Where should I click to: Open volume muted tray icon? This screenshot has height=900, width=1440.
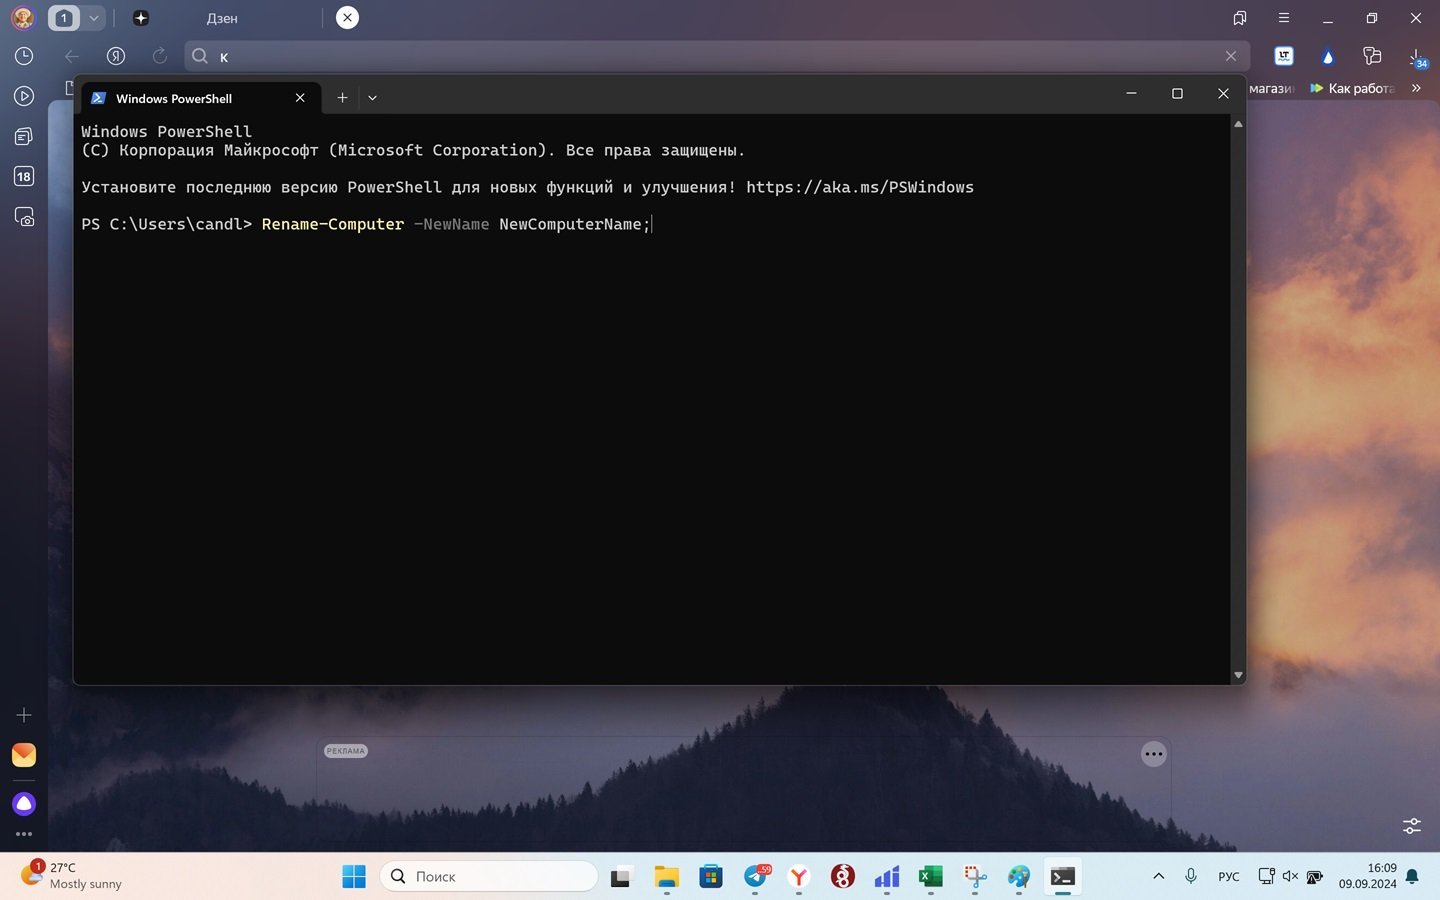click(x=1290, y=876)
